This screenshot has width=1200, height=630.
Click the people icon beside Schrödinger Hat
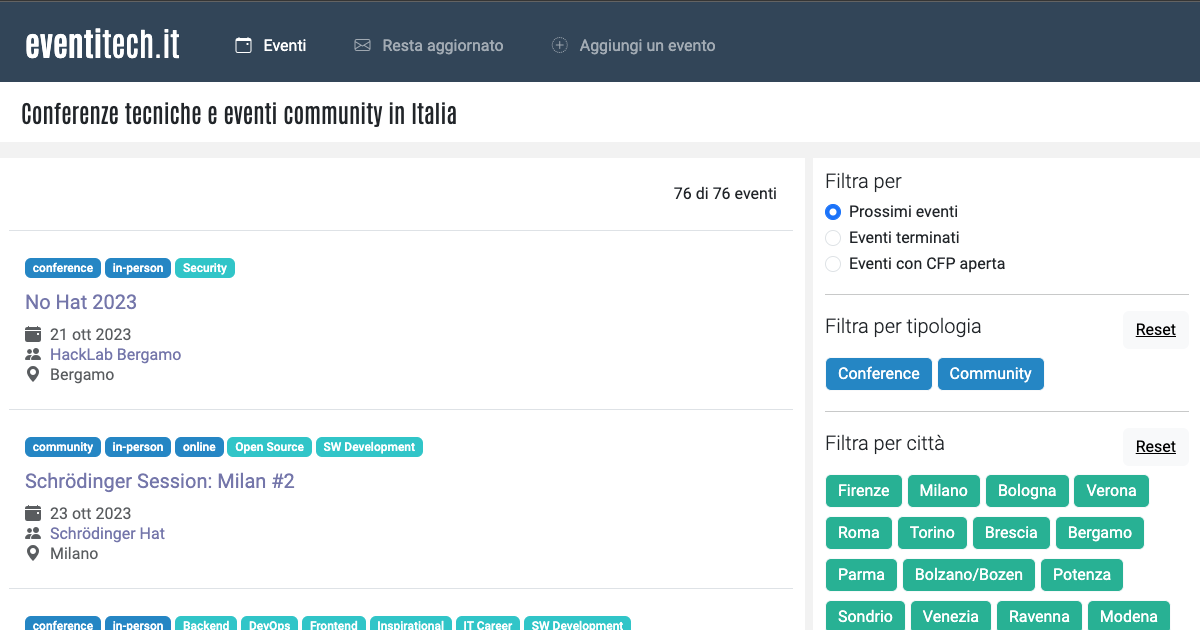(33, 534)
